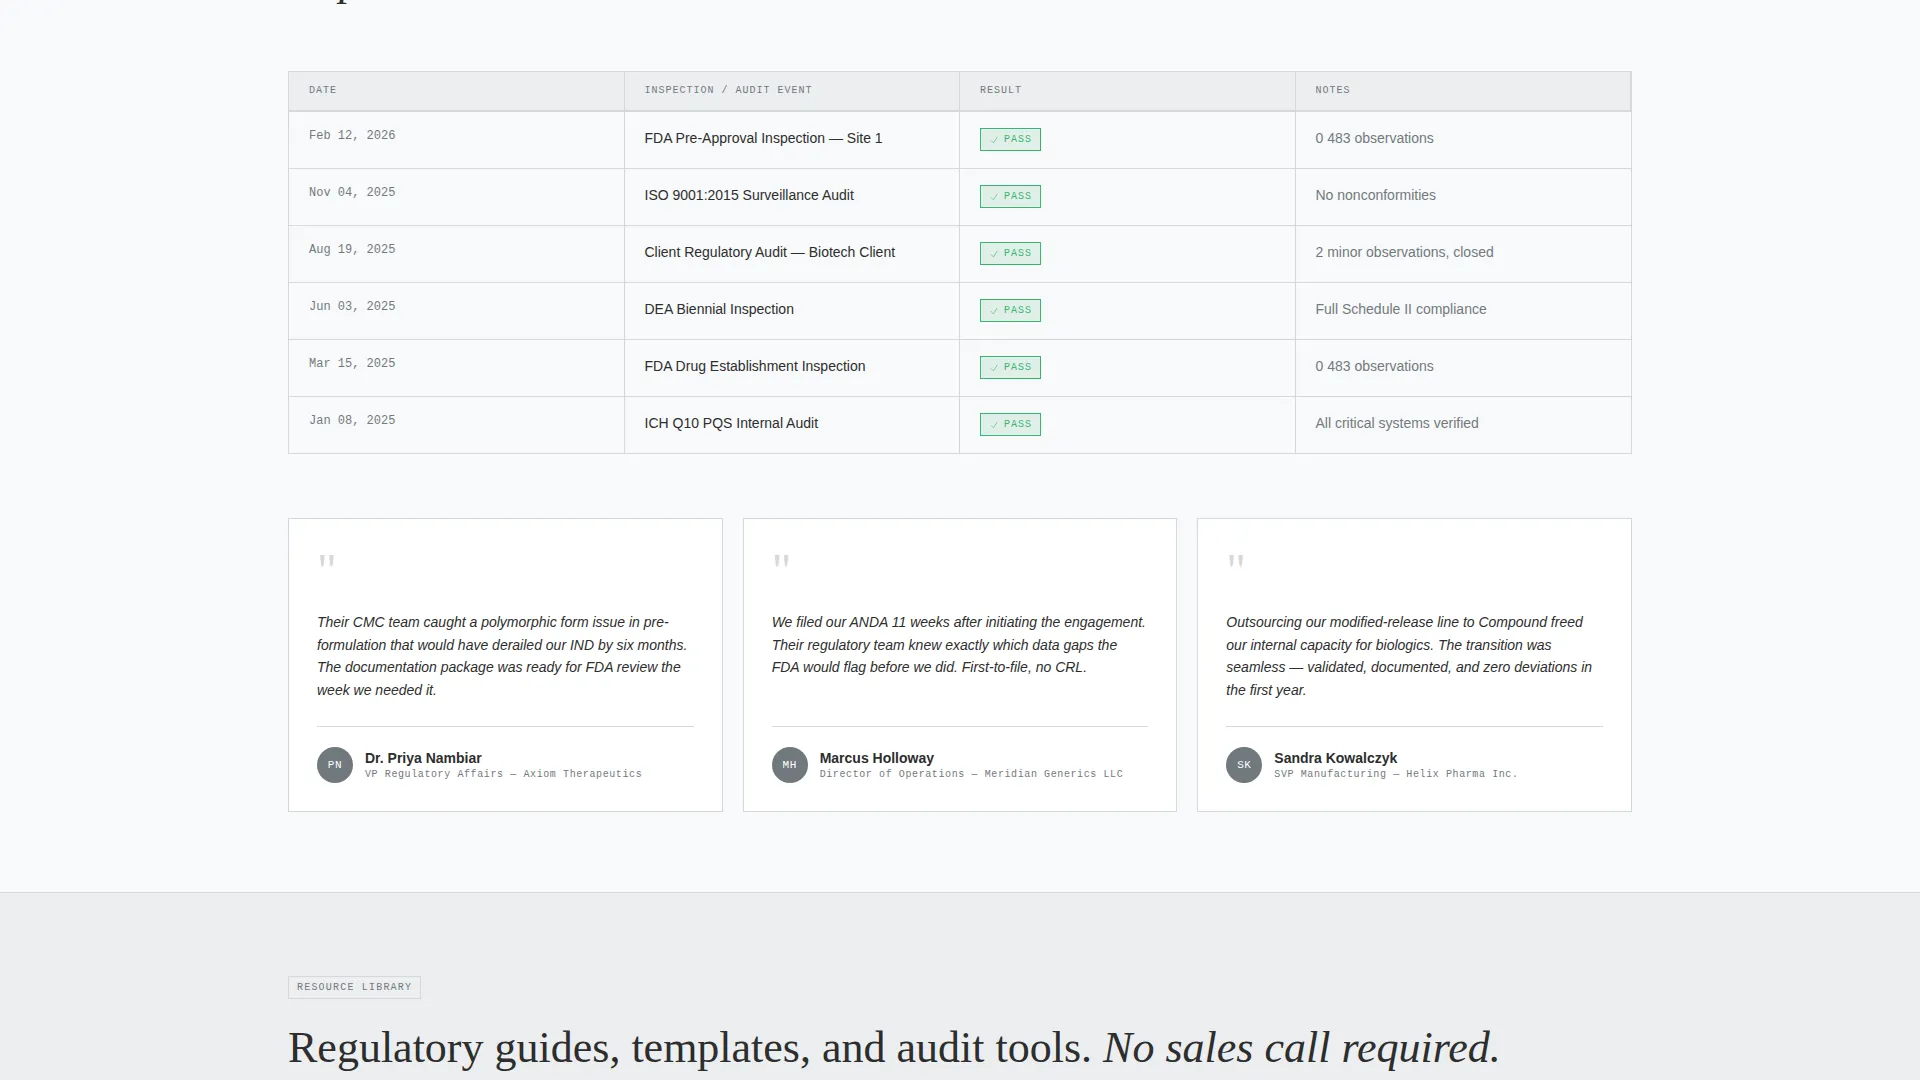Click the PASS badge for ISO 9001:2015 audit

tap(1010, 196)
